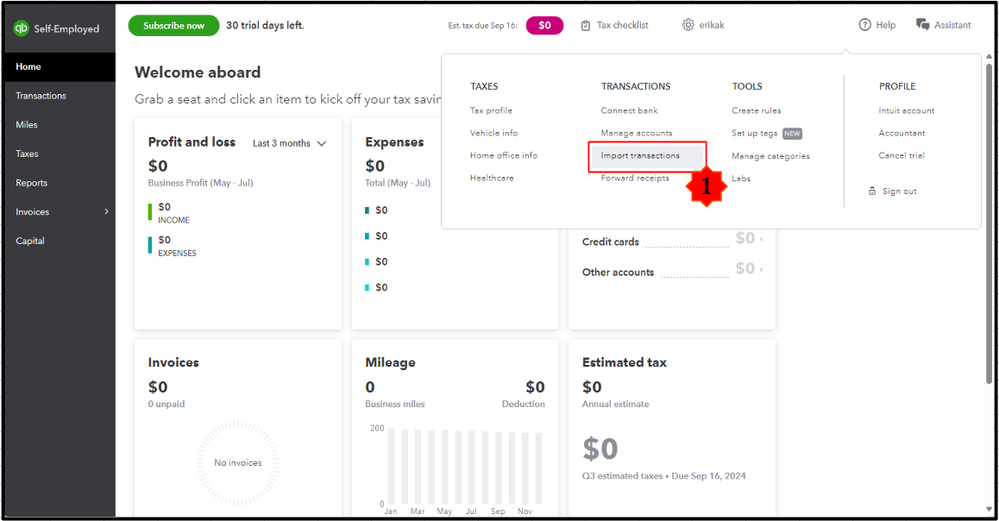Click the Sign out lock icon
The image size is (999, 521).
click(872, 191)
